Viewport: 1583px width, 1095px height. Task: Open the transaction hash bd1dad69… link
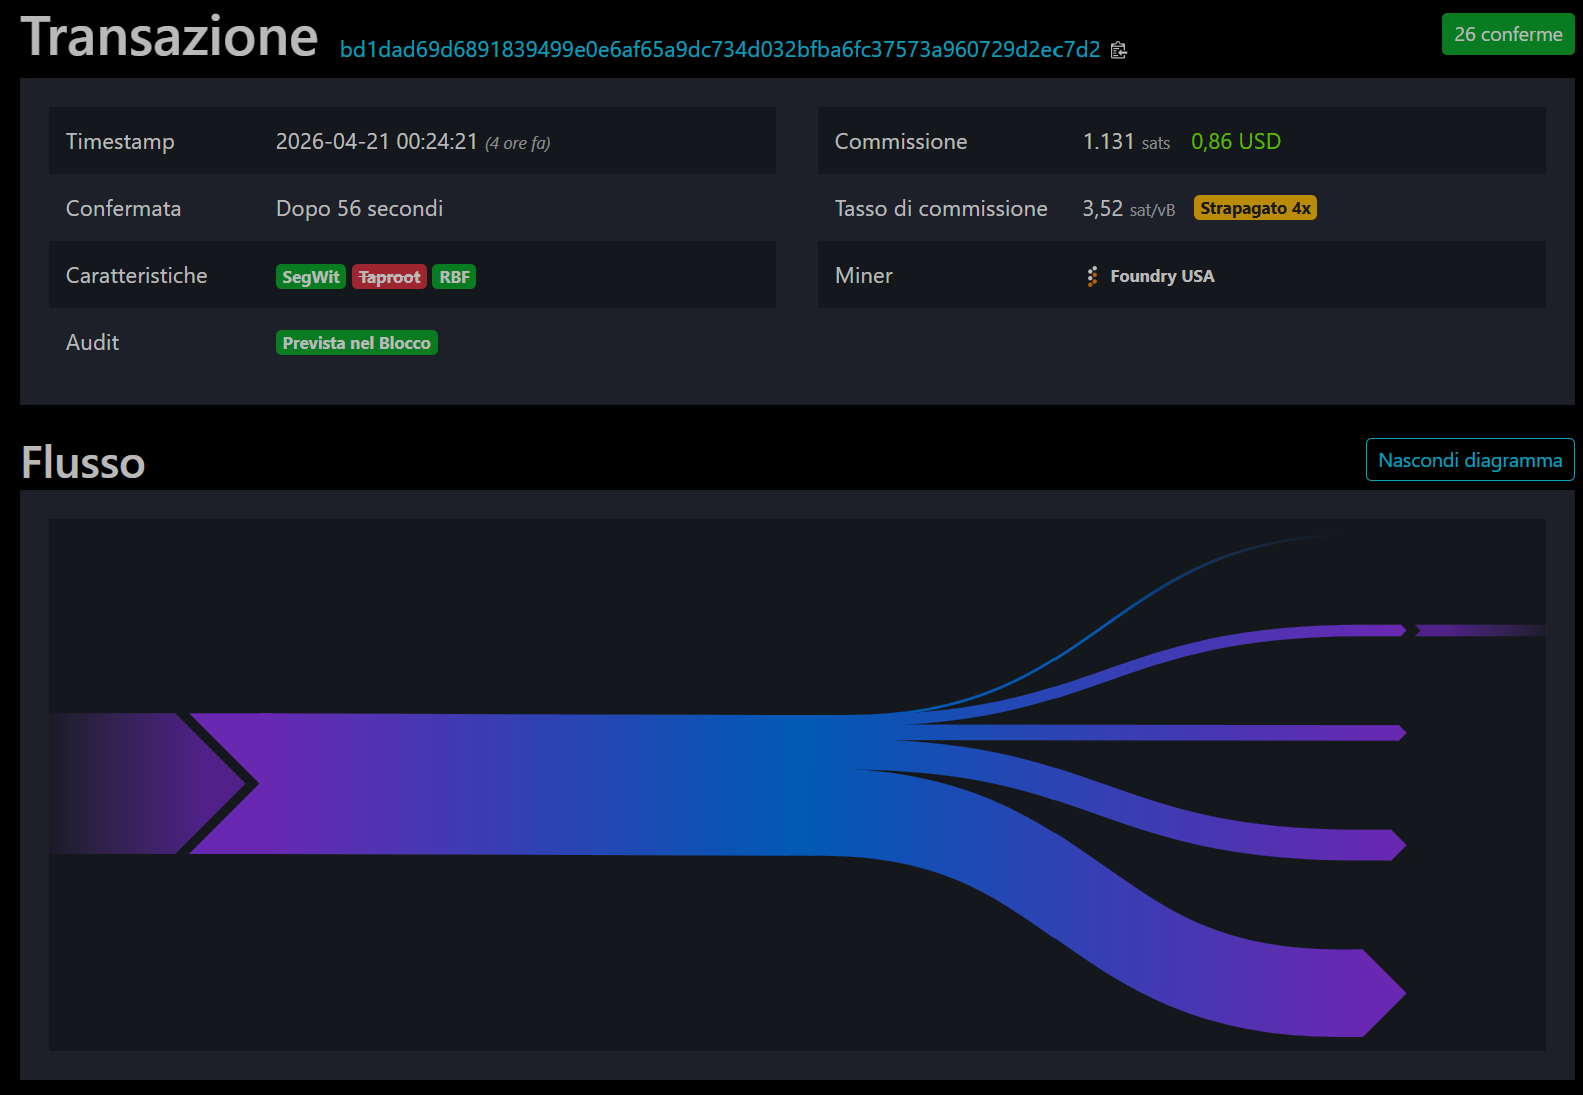pos(720,50)
